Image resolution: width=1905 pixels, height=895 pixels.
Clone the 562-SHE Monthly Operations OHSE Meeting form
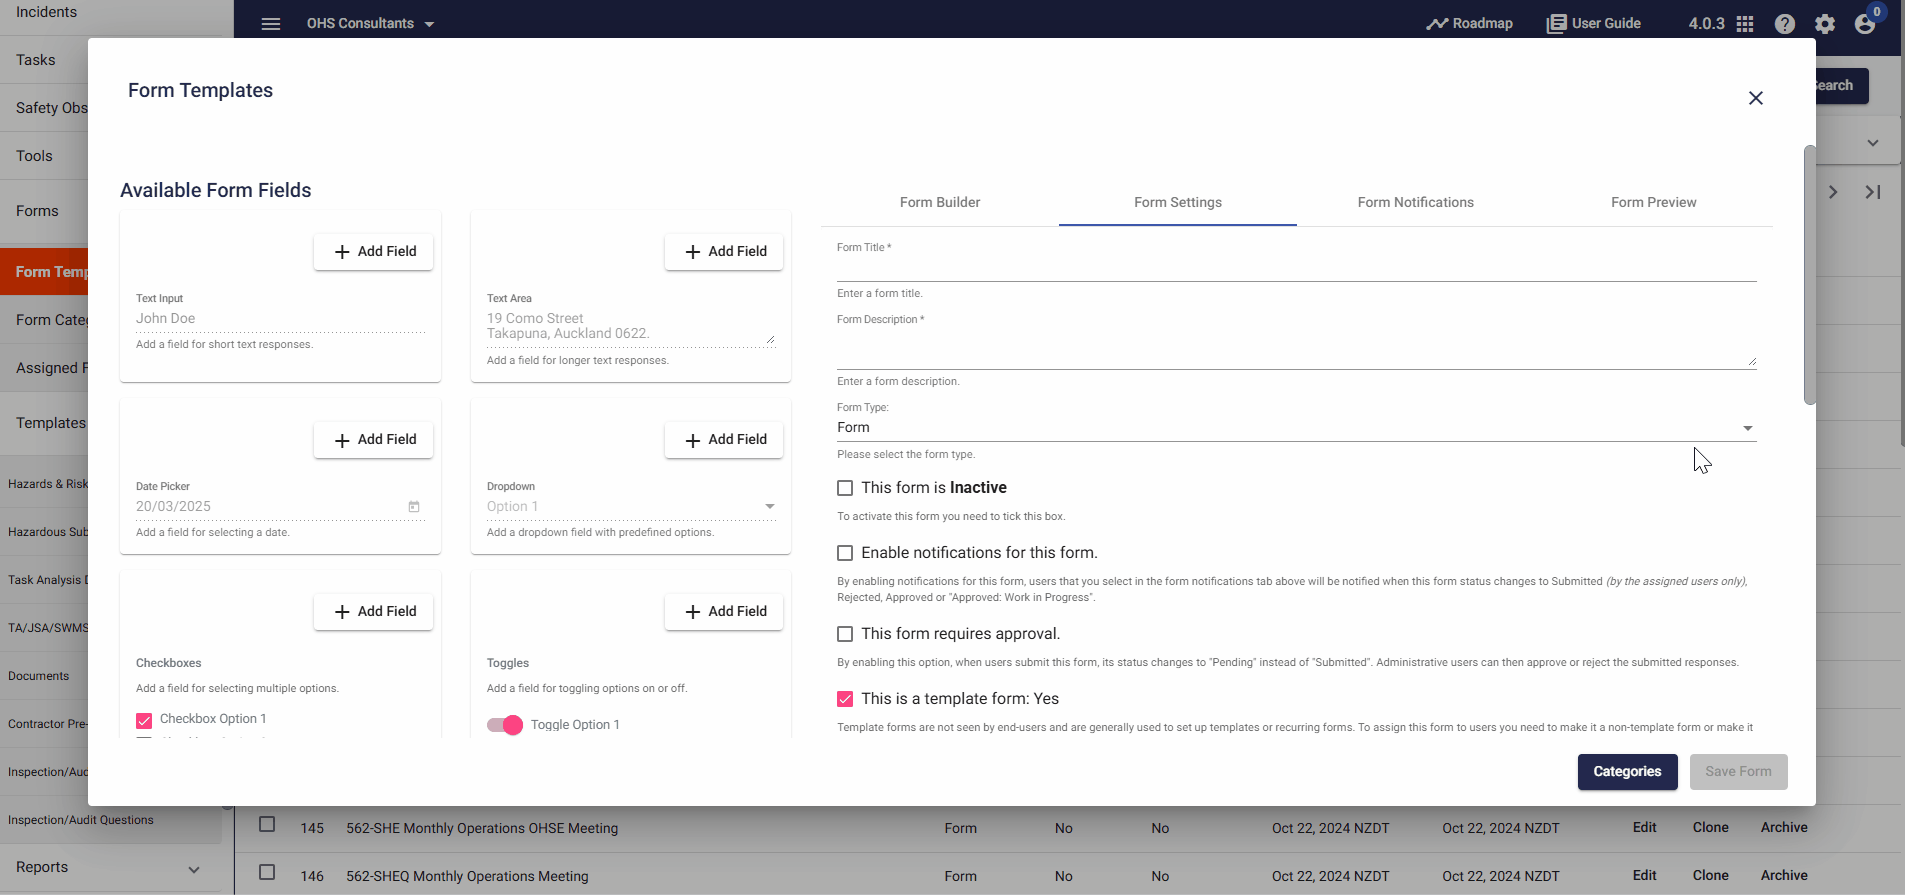point(1711,828)
